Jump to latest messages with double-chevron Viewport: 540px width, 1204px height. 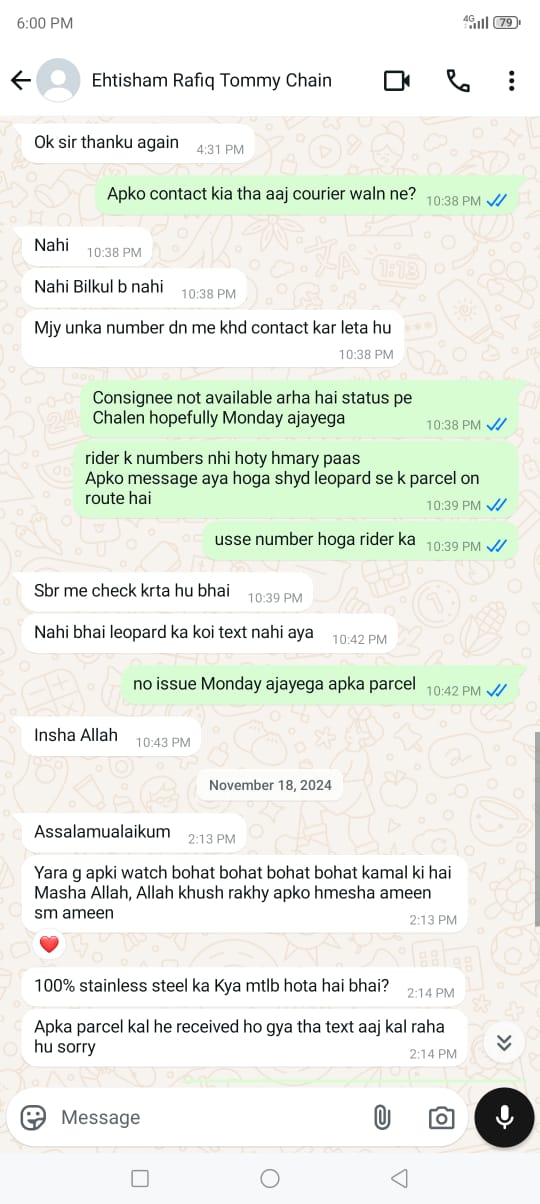click(504, 1043)
